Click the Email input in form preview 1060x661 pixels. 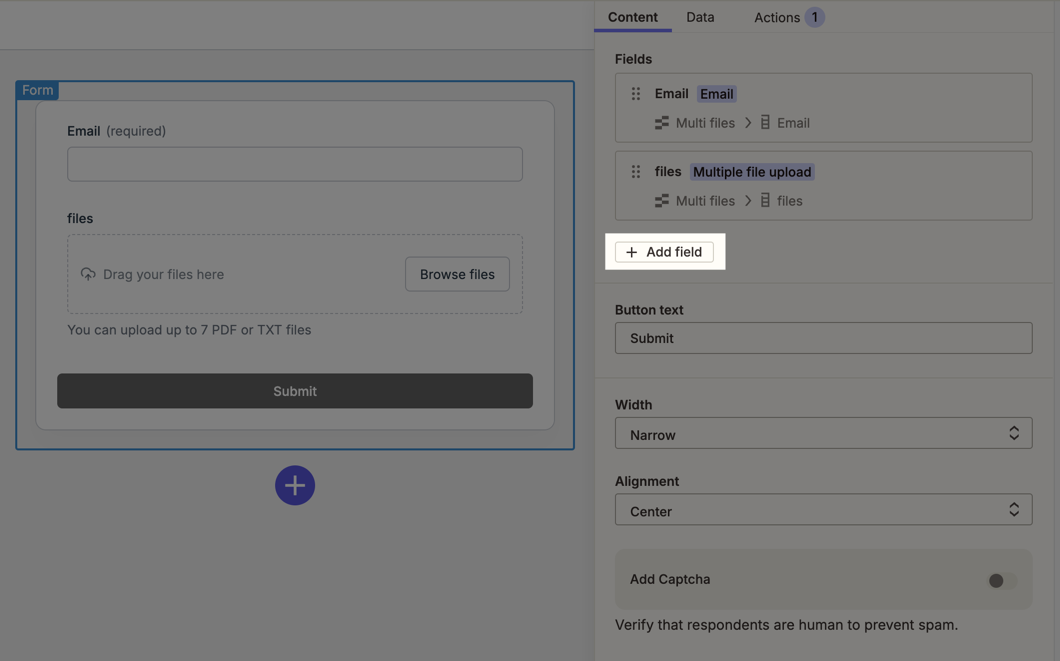(295, 164)
